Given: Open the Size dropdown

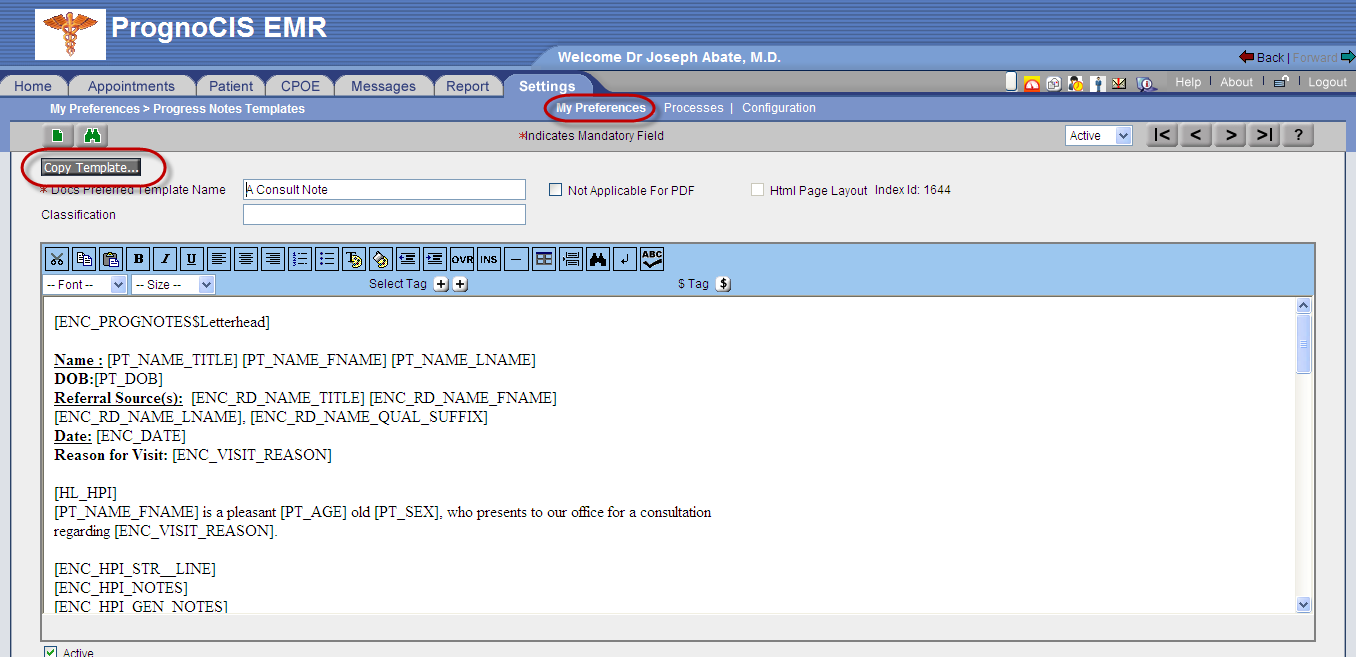Looking at the screenshot, I should 173,285.
